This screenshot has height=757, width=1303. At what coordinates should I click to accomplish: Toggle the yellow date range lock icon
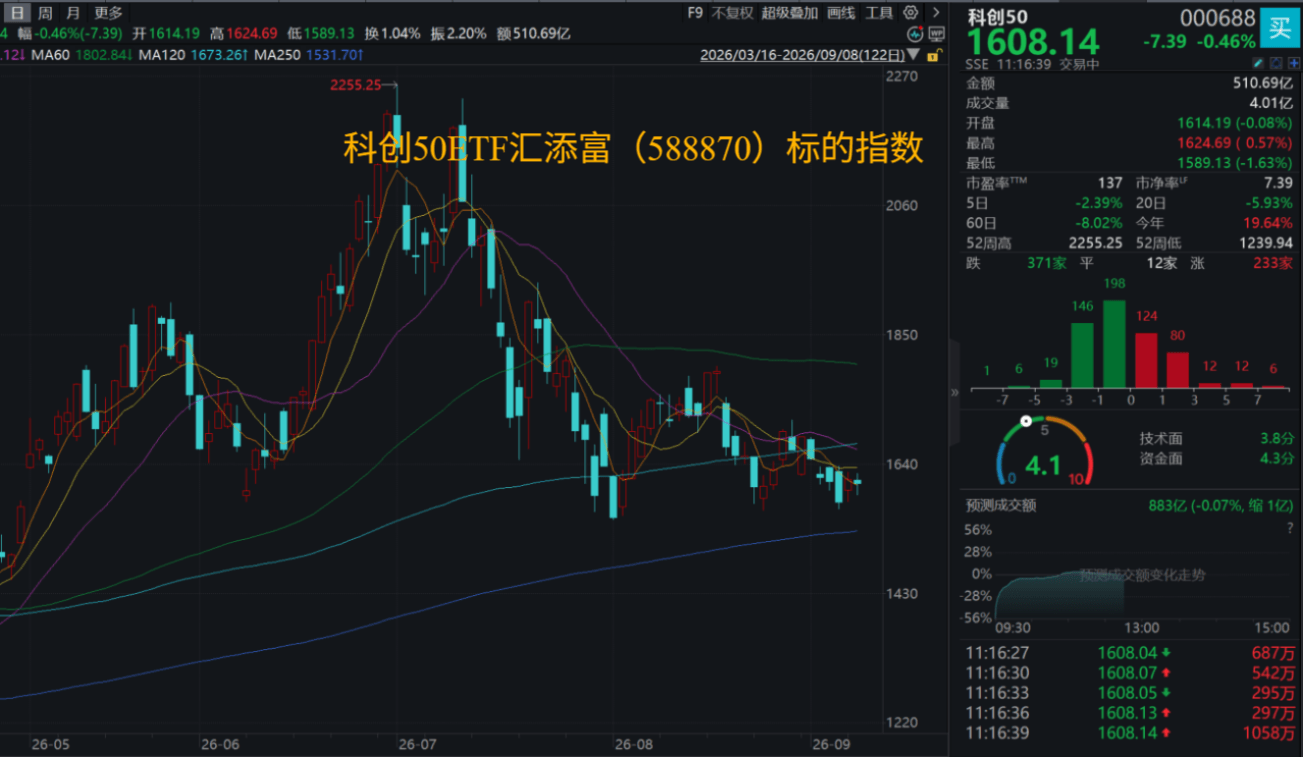pyautogui.click(x=933, y=54)
